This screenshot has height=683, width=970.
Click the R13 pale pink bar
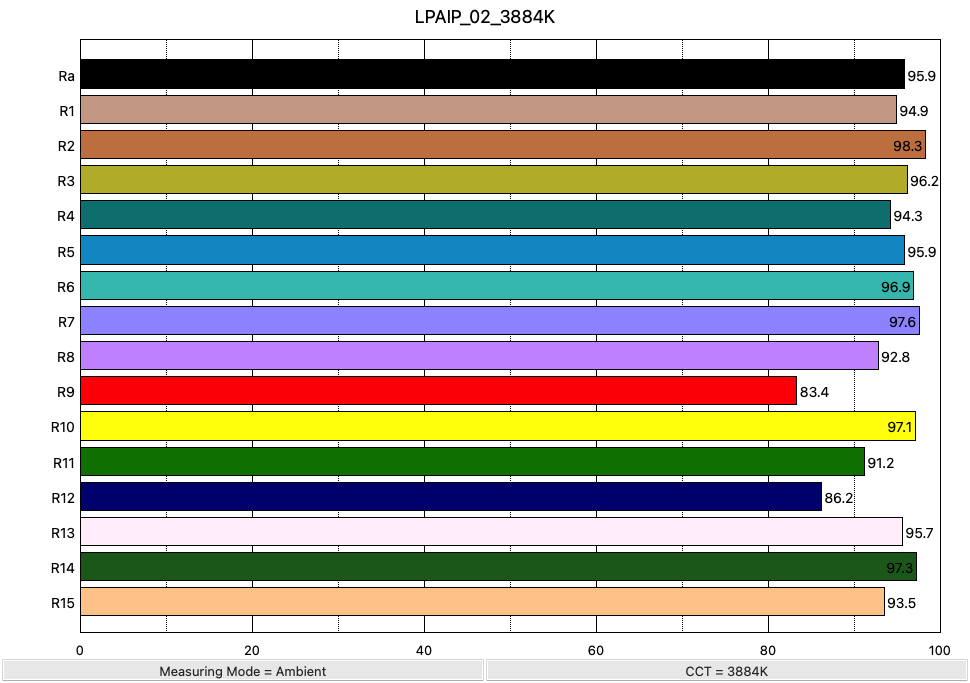[492, 531]
